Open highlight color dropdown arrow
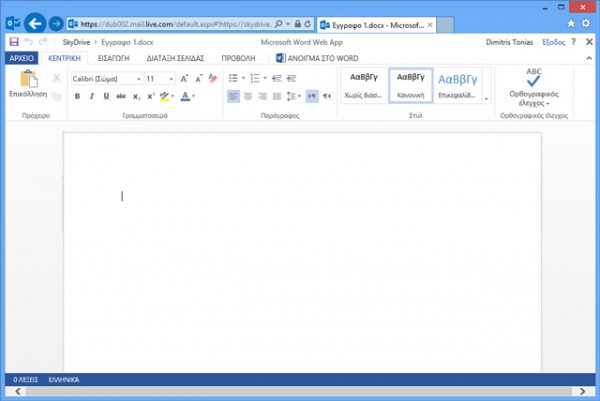This screenshot has height=401, width=600. (173, 96)
